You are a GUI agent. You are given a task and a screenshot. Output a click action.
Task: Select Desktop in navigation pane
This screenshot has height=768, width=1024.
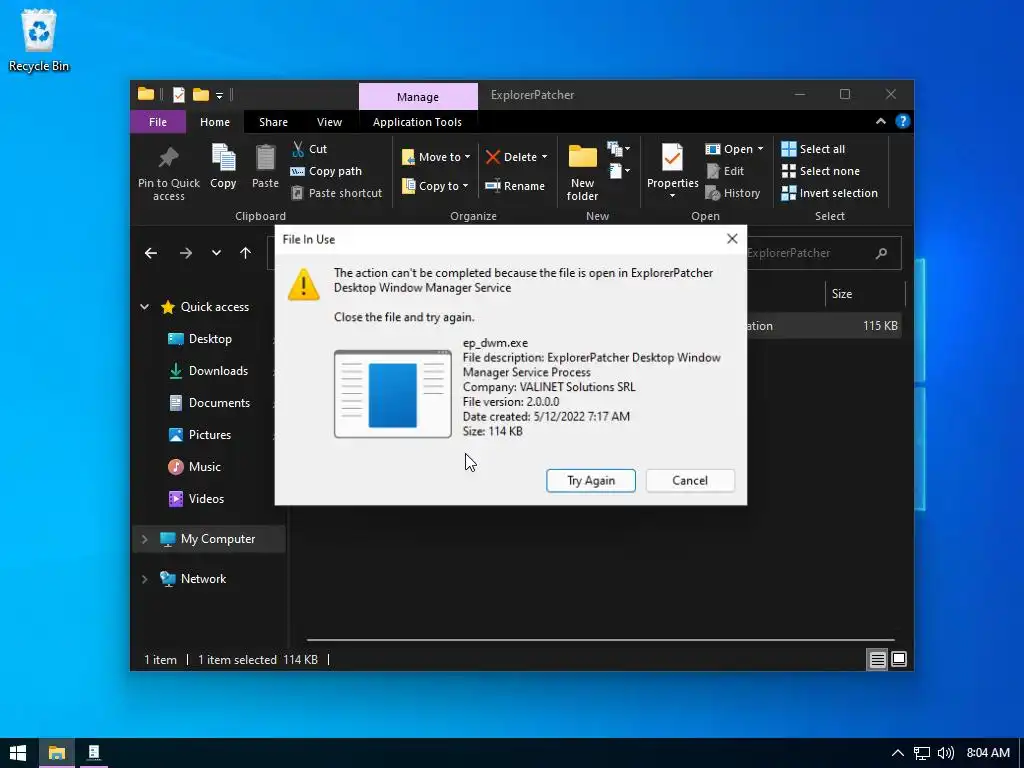tap(210, 339)
